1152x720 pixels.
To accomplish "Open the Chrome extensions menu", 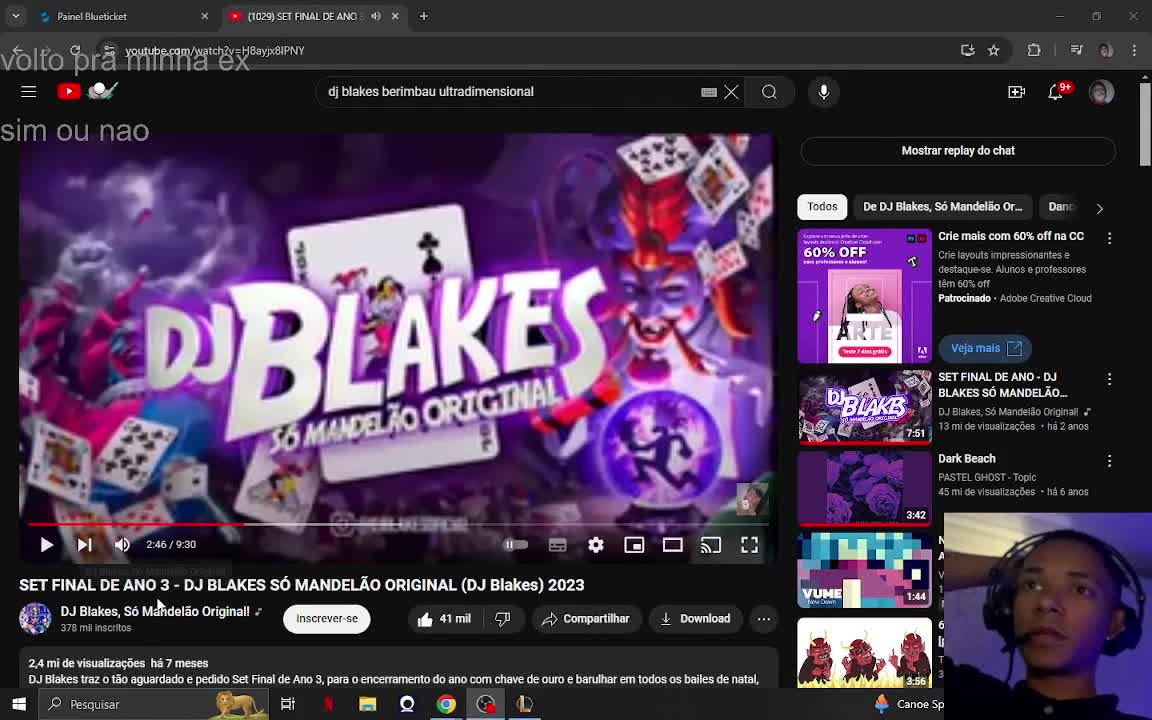I will (1034, 51).
